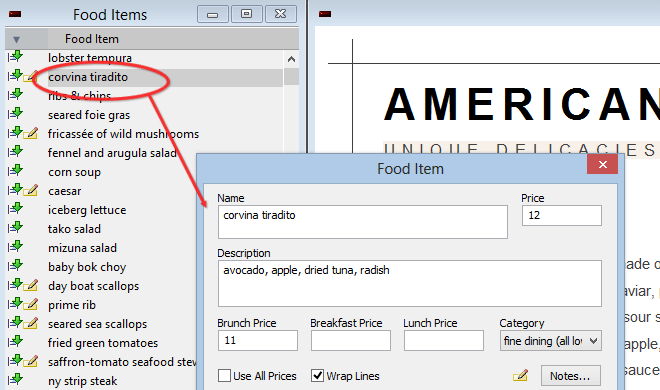The height and width of the screenshot is (390, 660).
Task: Select corn soup in the list
Action: 75,172
